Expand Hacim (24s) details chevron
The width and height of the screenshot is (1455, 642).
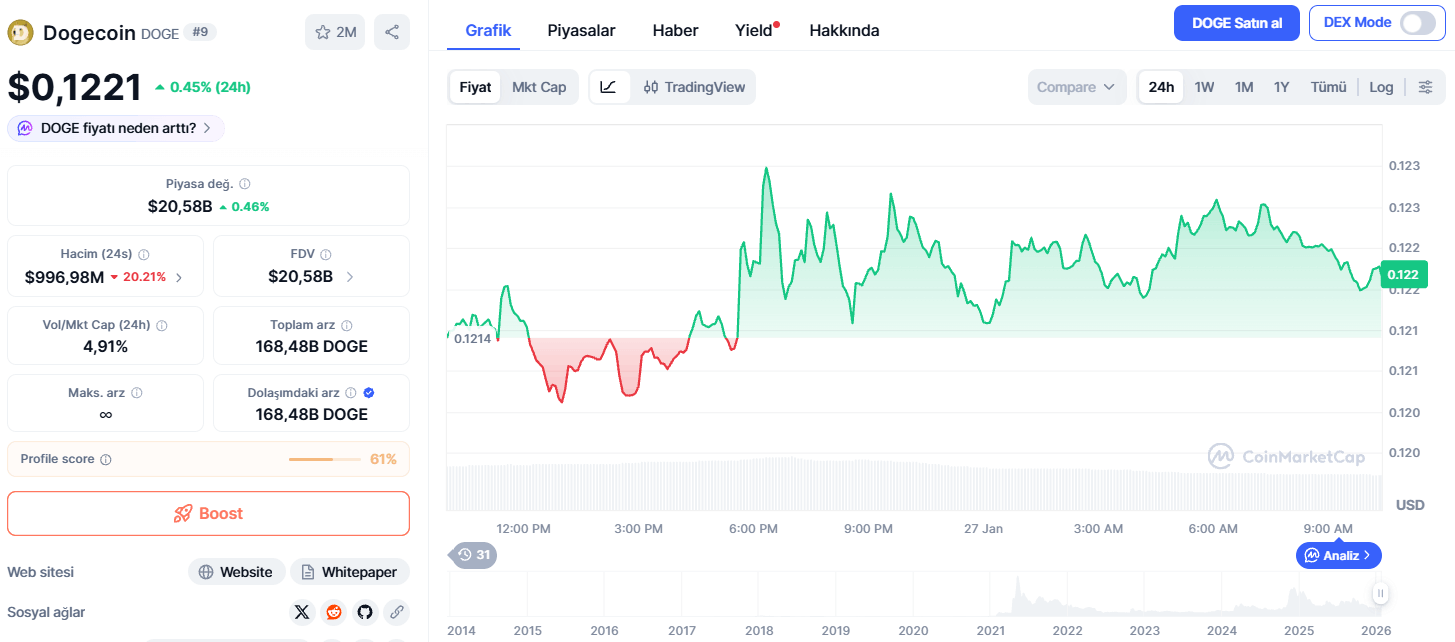[x=179, y=277]
